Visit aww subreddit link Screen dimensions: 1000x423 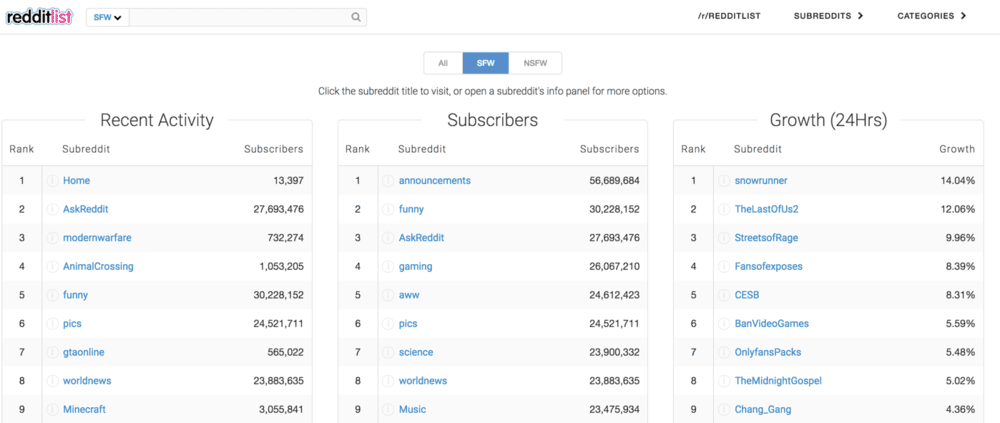(409, 295)
